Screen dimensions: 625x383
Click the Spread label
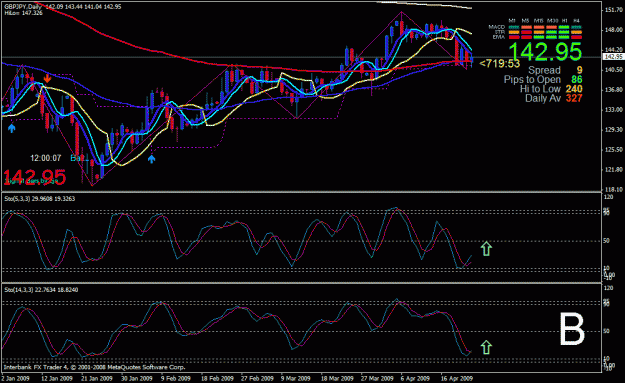coord(544,71)
